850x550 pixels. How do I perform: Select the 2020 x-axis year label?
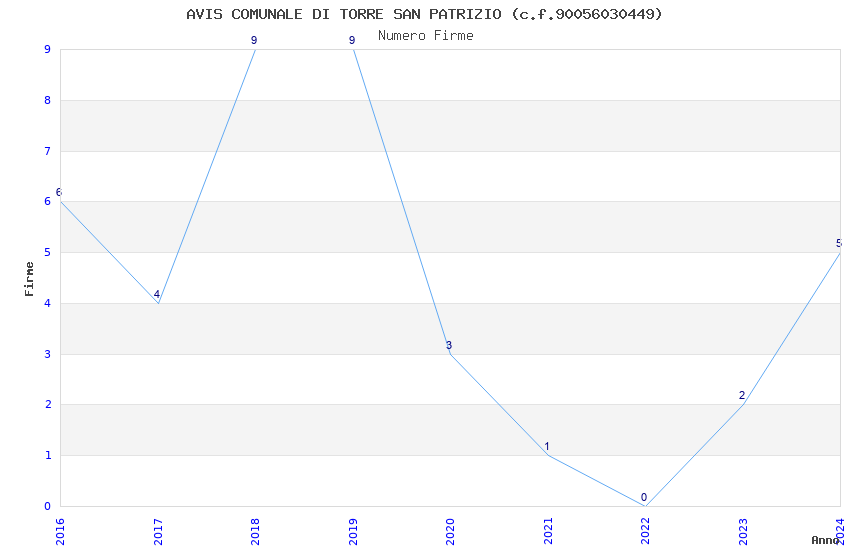[450, 532]
